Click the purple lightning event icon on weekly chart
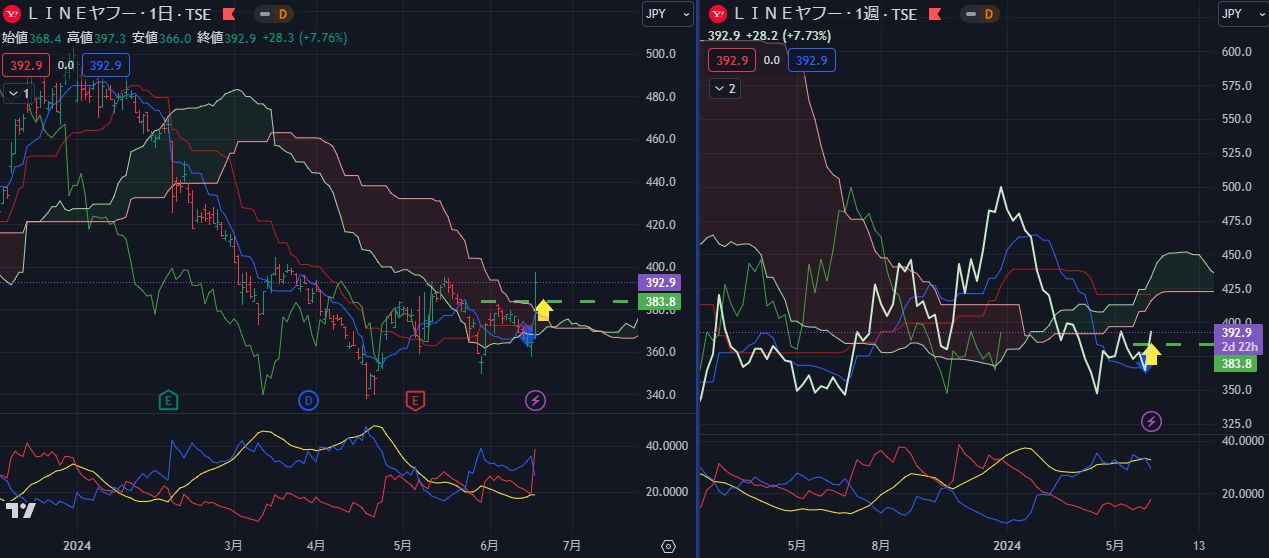The width and height of the screenshot is (1269, 558). point(1151,421)
